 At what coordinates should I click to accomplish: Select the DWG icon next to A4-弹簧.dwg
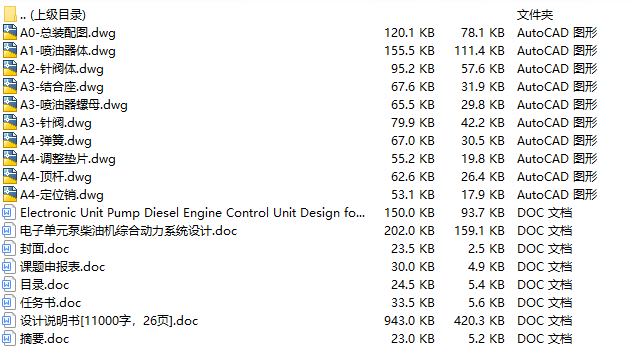point(10,141)
